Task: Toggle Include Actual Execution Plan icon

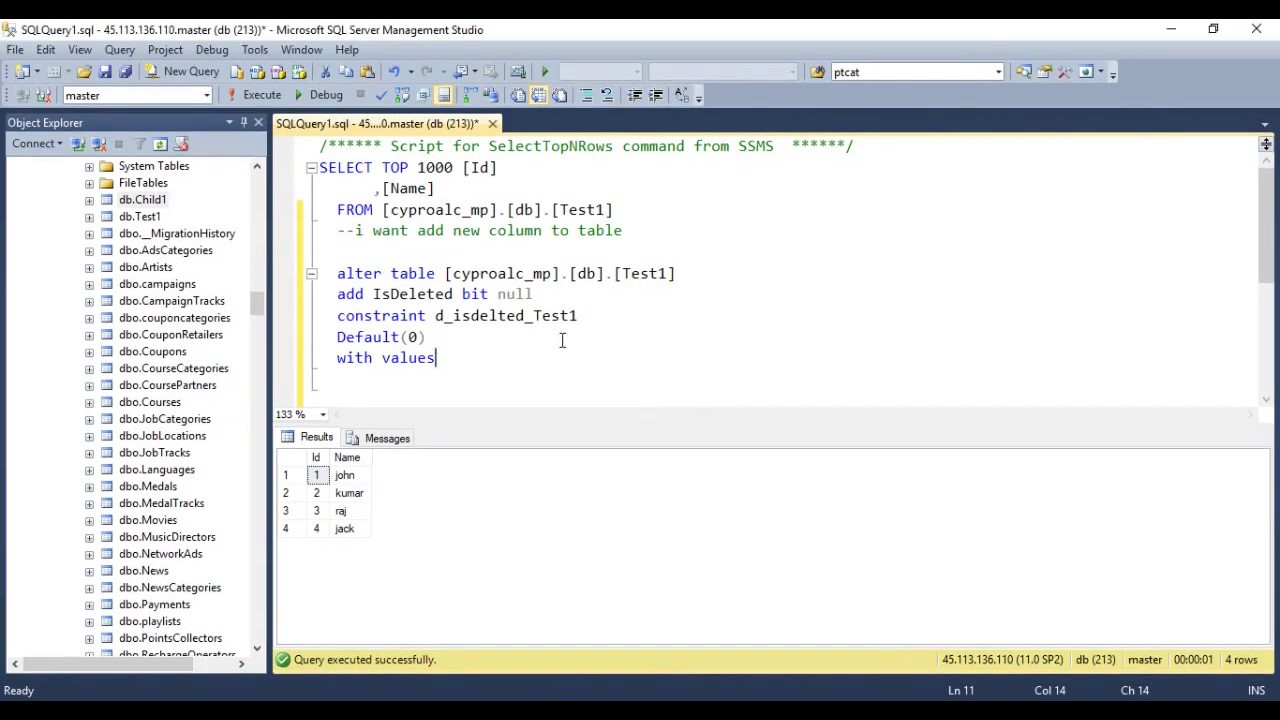Action: 469,95
